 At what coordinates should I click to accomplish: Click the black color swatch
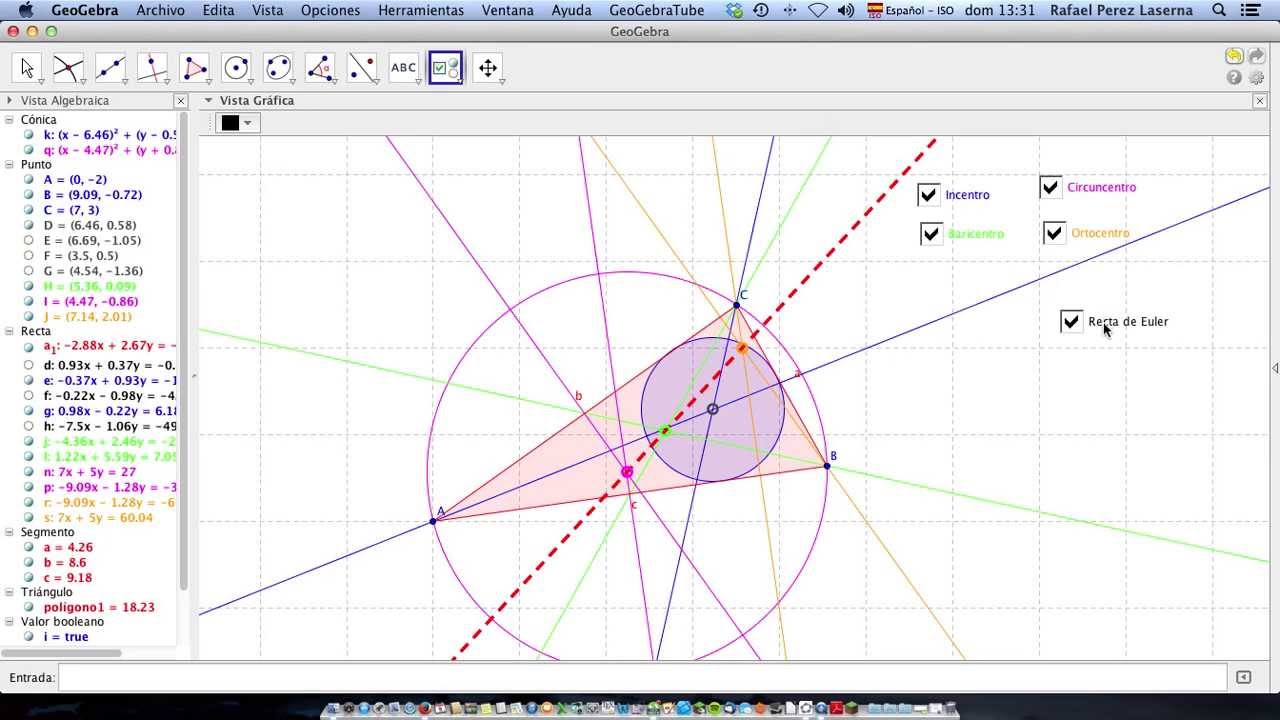[231, 123]
